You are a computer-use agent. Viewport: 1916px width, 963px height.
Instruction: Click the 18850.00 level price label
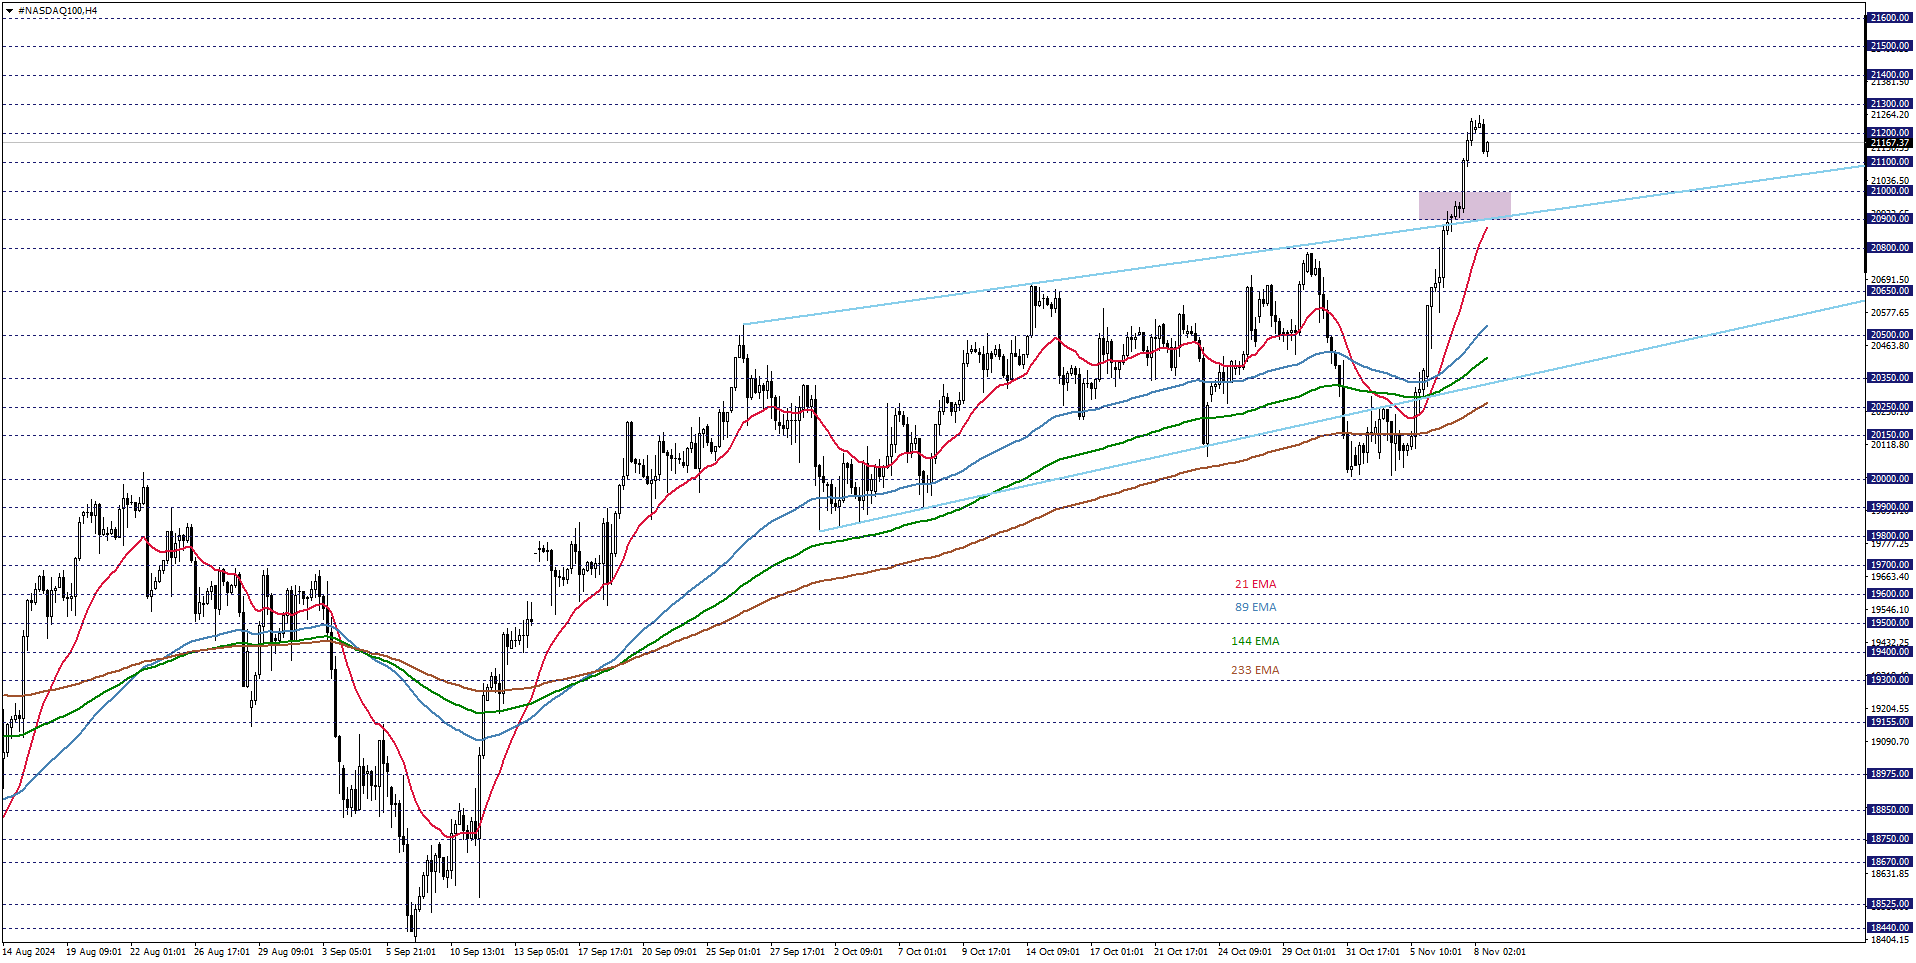pyautogui.click(x=1889, y=810)
